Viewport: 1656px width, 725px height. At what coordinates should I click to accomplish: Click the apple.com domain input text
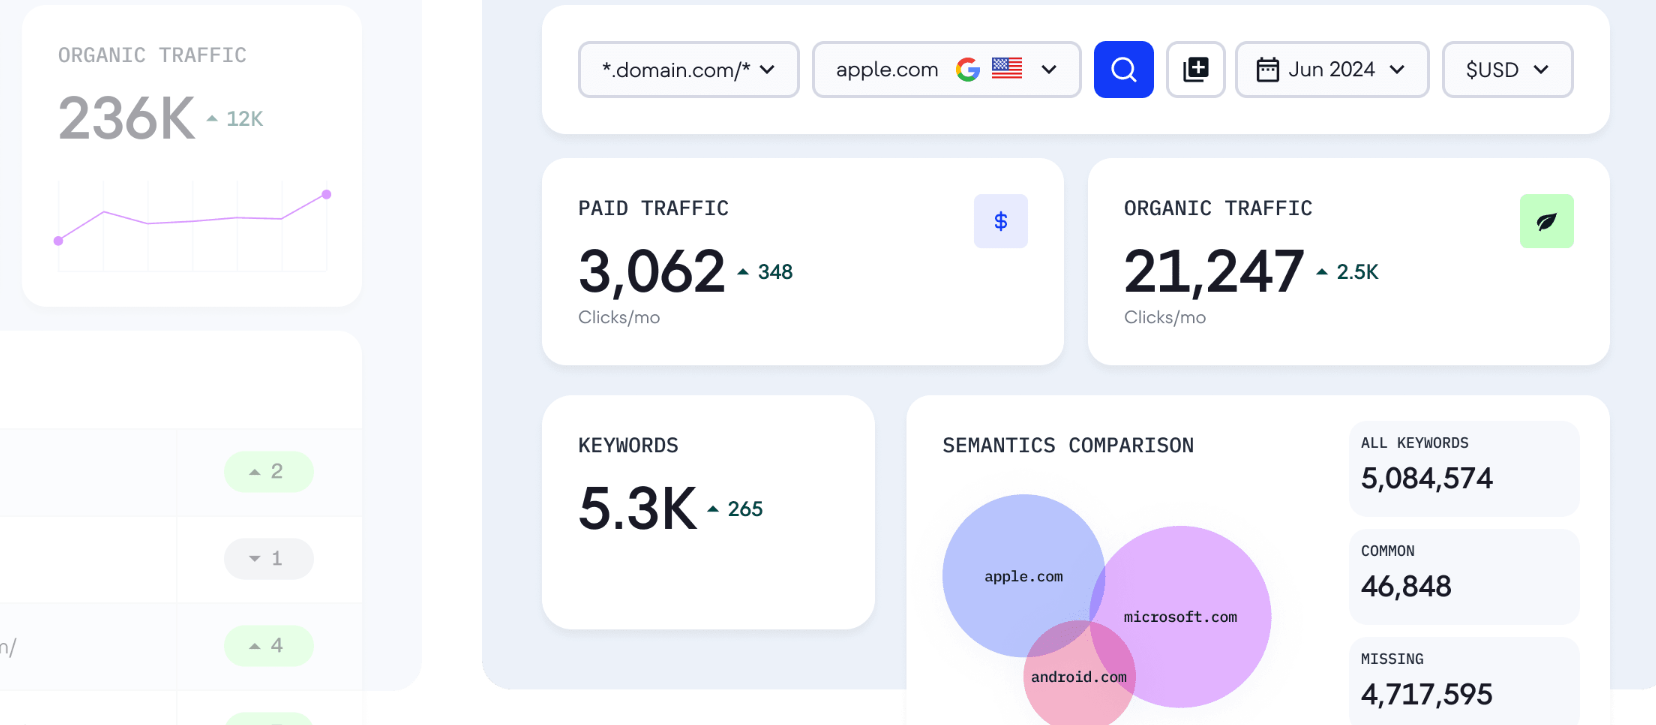point(887,69)
